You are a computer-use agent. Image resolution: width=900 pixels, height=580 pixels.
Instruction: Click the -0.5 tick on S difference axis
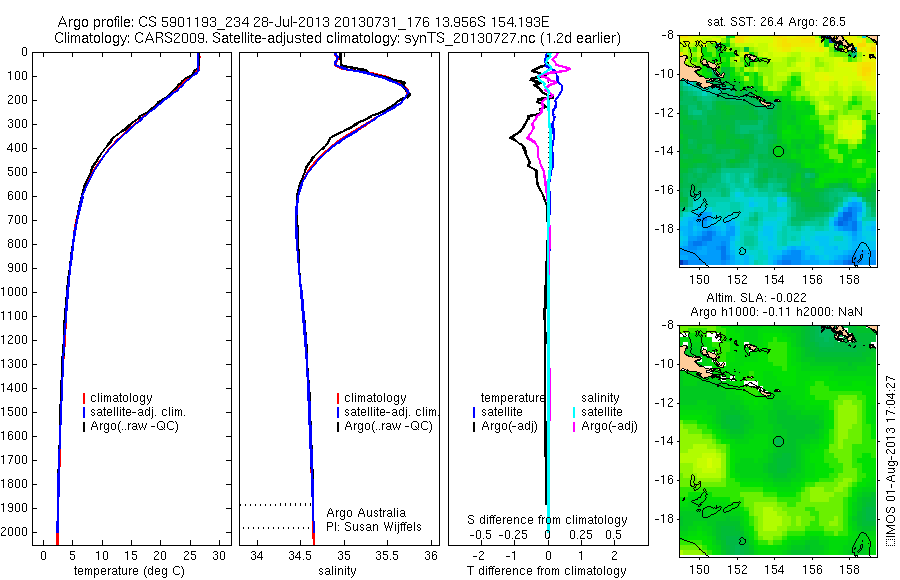click(x=480, y=535)
